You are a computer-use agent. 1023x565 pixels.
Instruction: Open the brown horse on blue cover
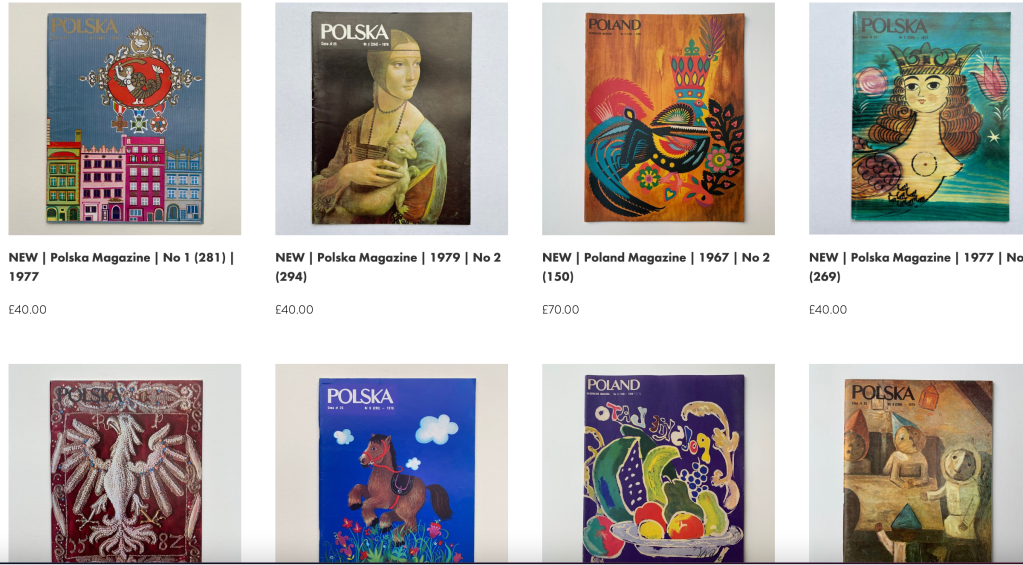click(x=391, y=463)
